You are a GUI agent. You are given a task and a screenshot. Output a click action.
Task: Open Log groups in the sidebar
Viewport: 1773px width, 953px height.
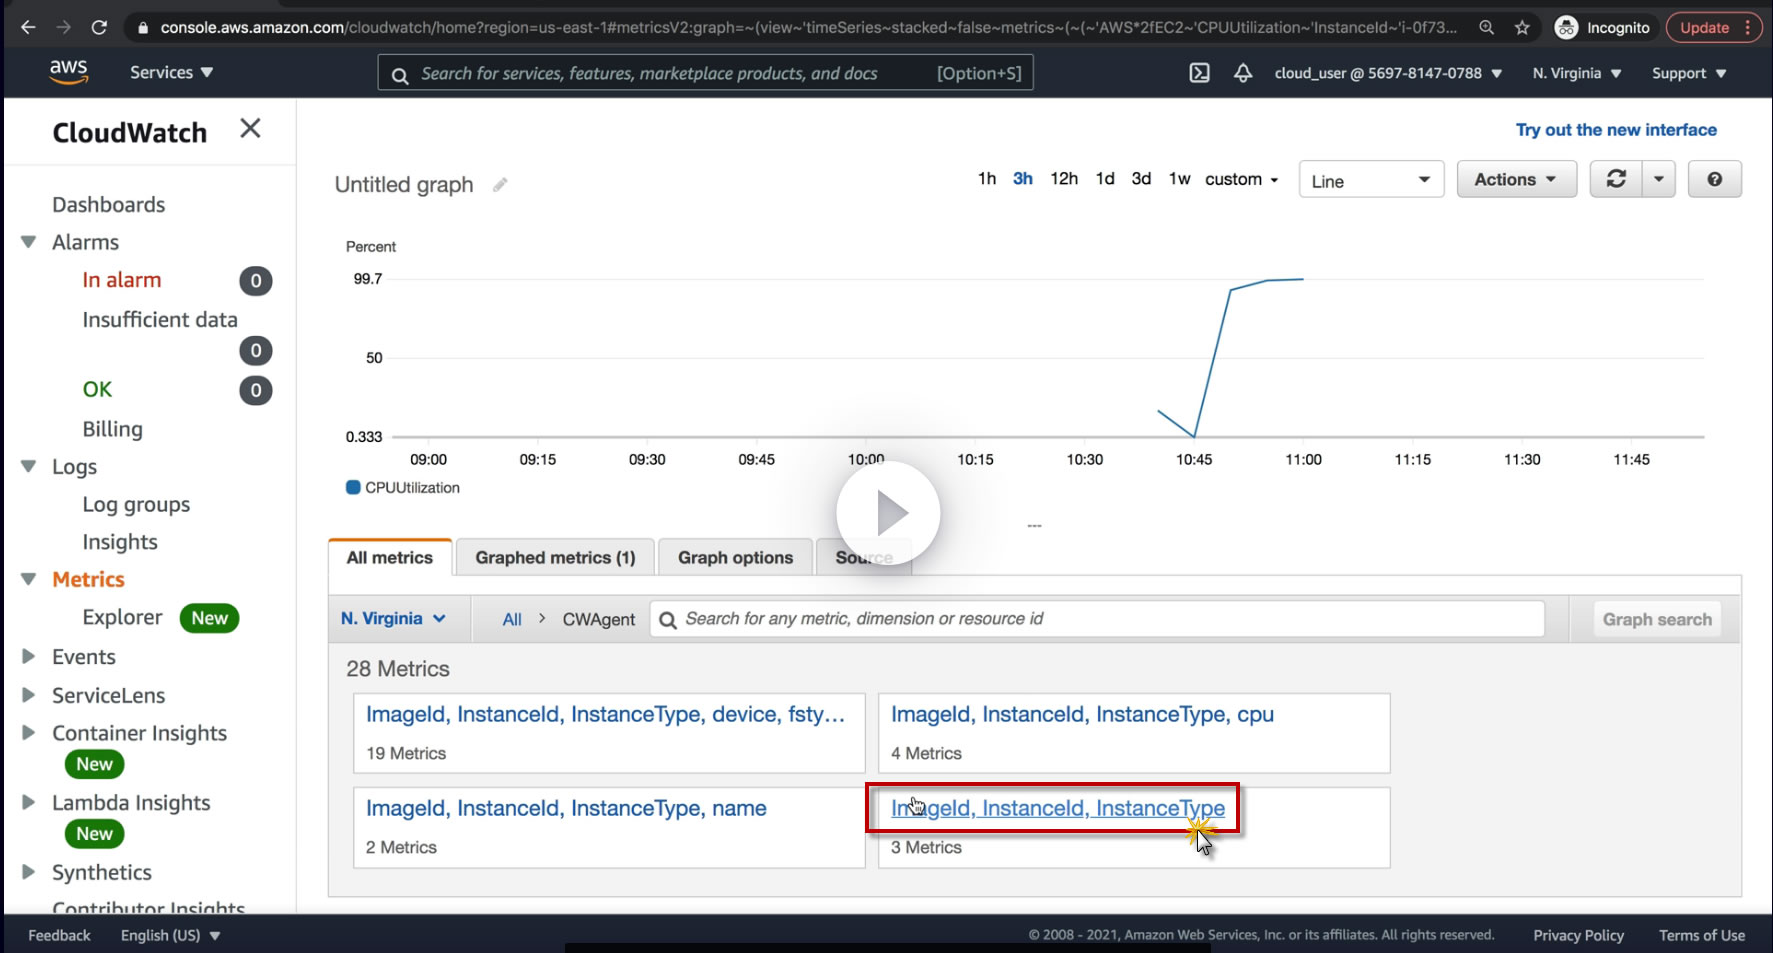tap(136, 505)
